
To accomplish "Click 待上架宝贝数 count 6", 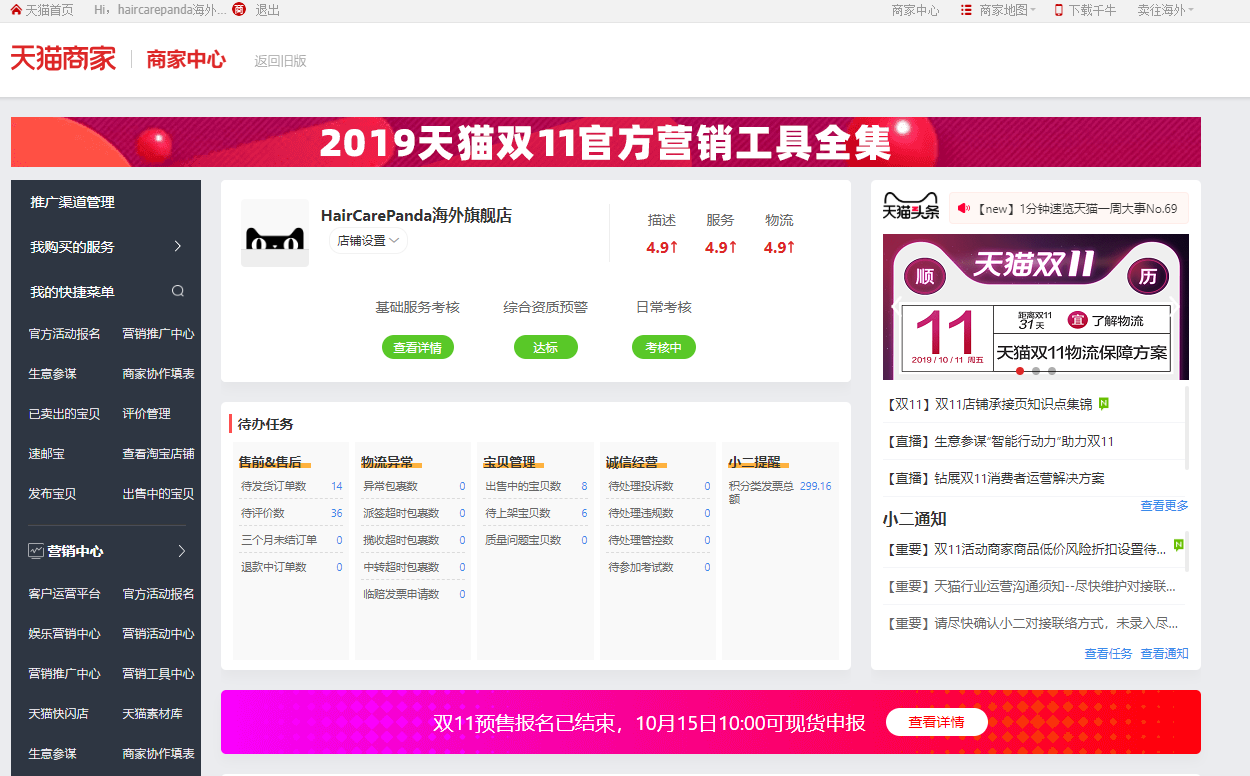I will (584, 513).
